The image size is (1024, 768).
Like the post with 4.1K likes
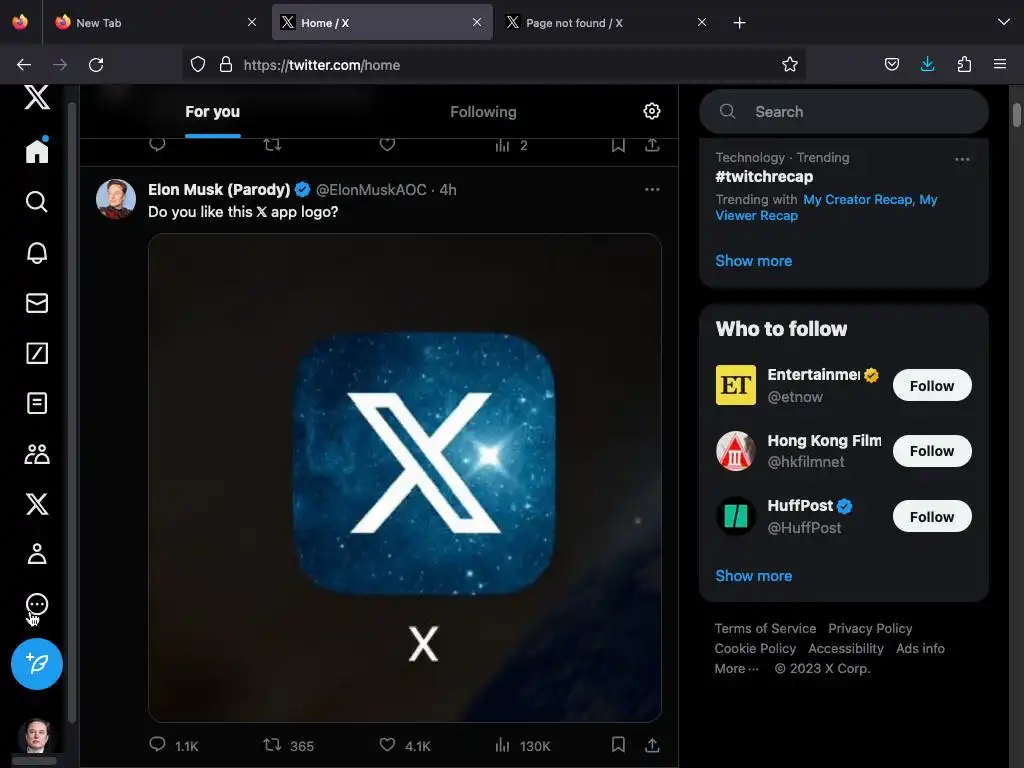(387, 744)
